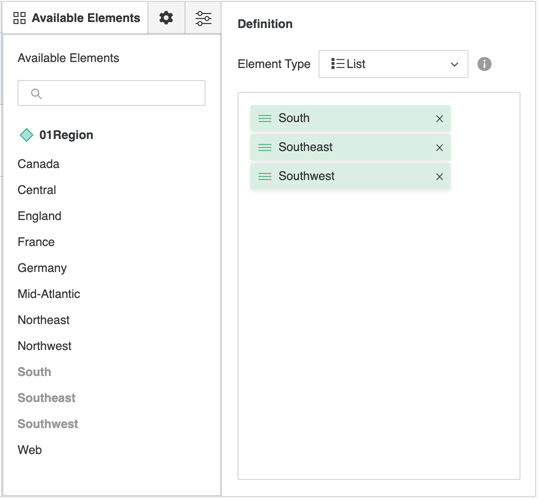Open the sliders filter options tab
Screen dimensions: 538x499
(x=203, y=18)
